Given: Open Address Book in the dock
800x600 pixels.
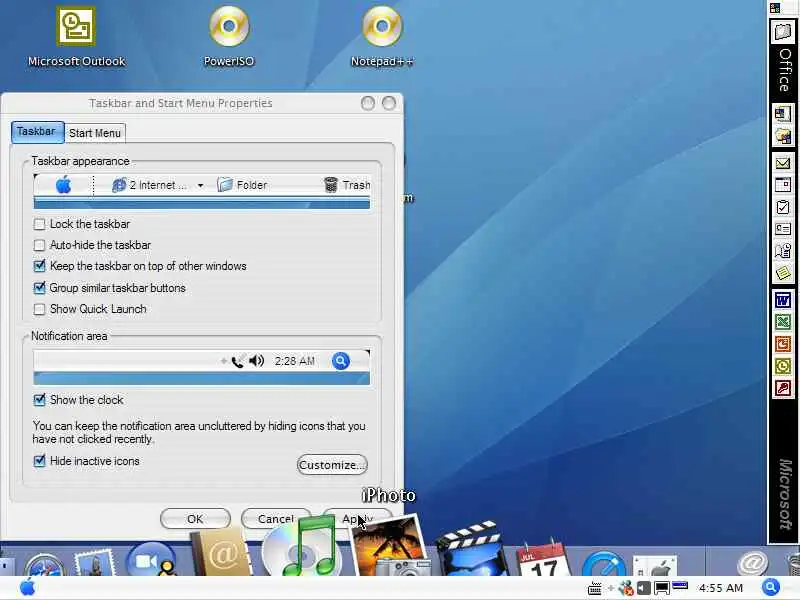Looking at the screenshot, I should point(220,554).
